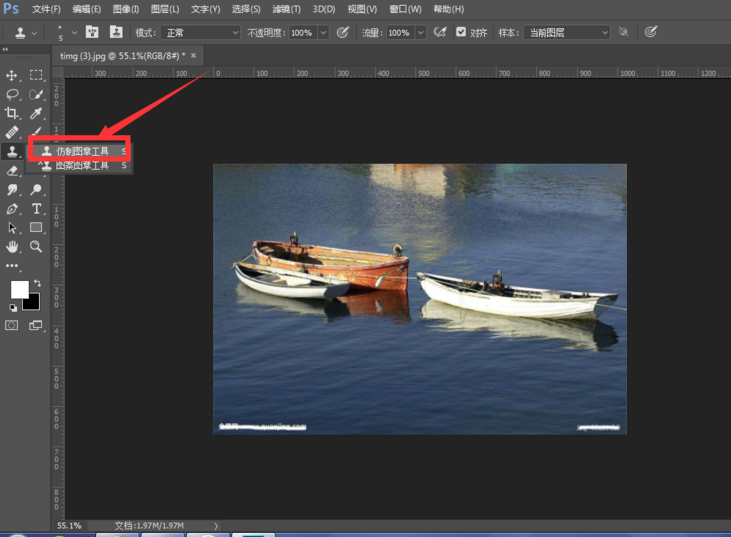The height and width of the screenshot is (537, 731).
Task: Click the white foreground color swatch
Action: [18, 289]
